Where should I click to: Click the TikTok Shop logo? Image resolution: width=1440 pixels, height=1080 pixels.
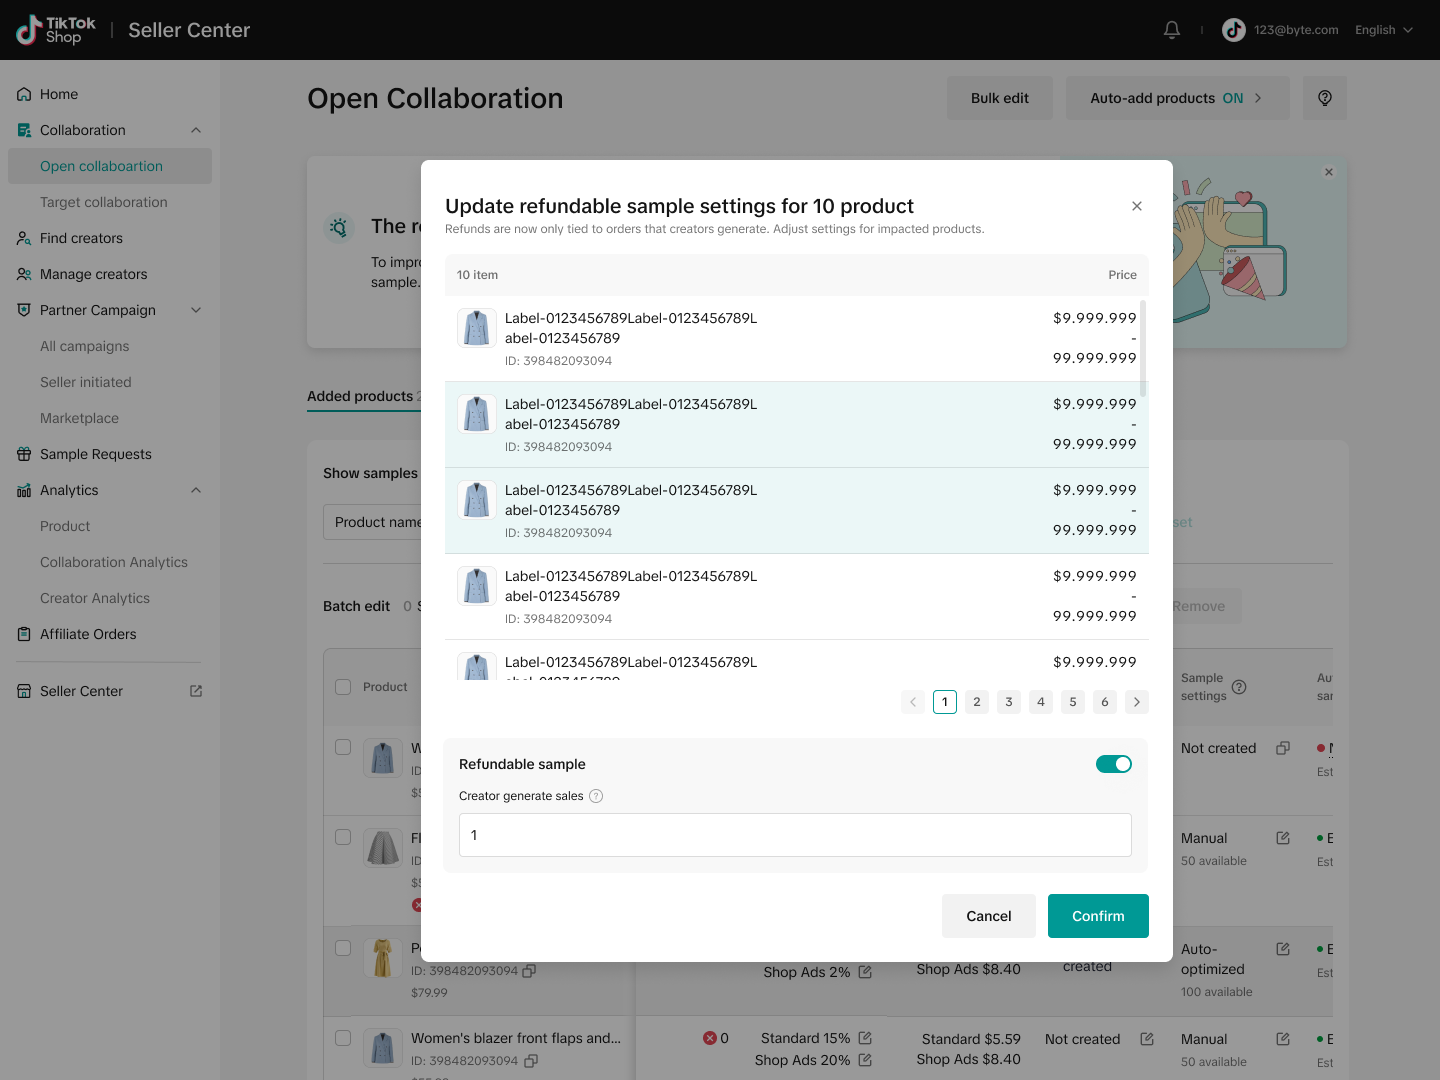[56, 30]
